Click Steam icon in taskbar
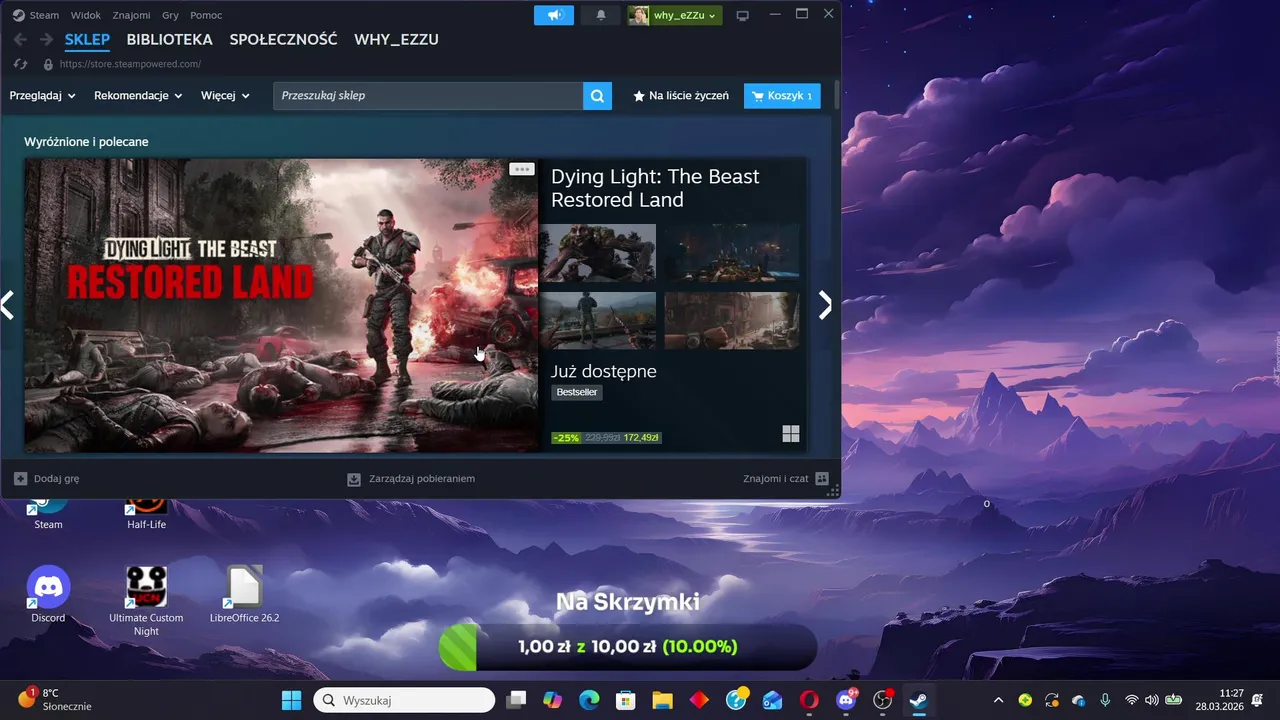This screenshot has height=720, width=1280. pos(918,700)
